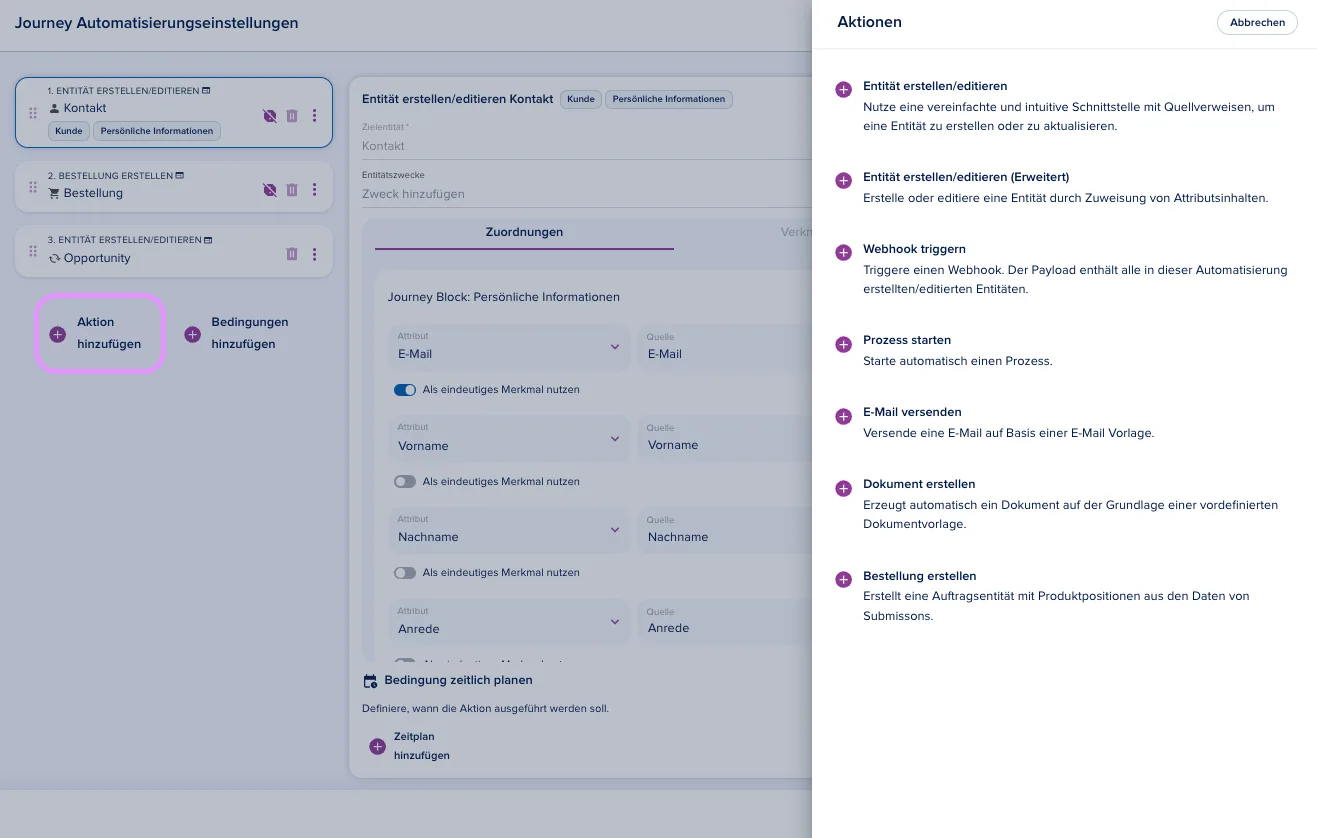Click the E-Mail Quelle field

(x=725, y=347)
